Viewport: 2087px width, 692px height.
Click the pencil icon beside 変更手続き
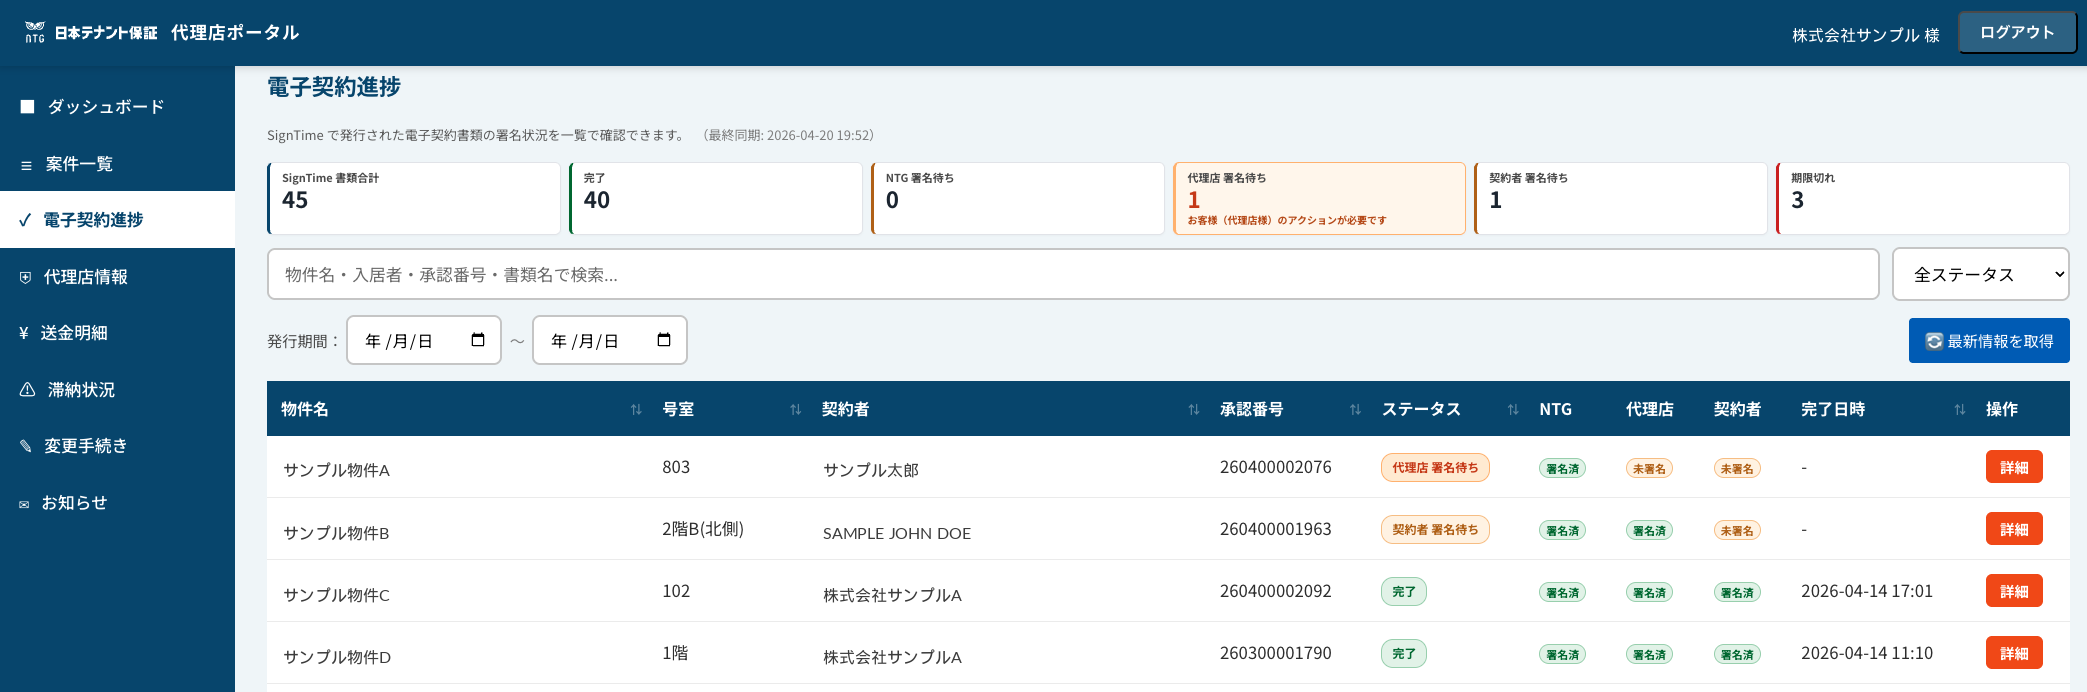[26, 446]
